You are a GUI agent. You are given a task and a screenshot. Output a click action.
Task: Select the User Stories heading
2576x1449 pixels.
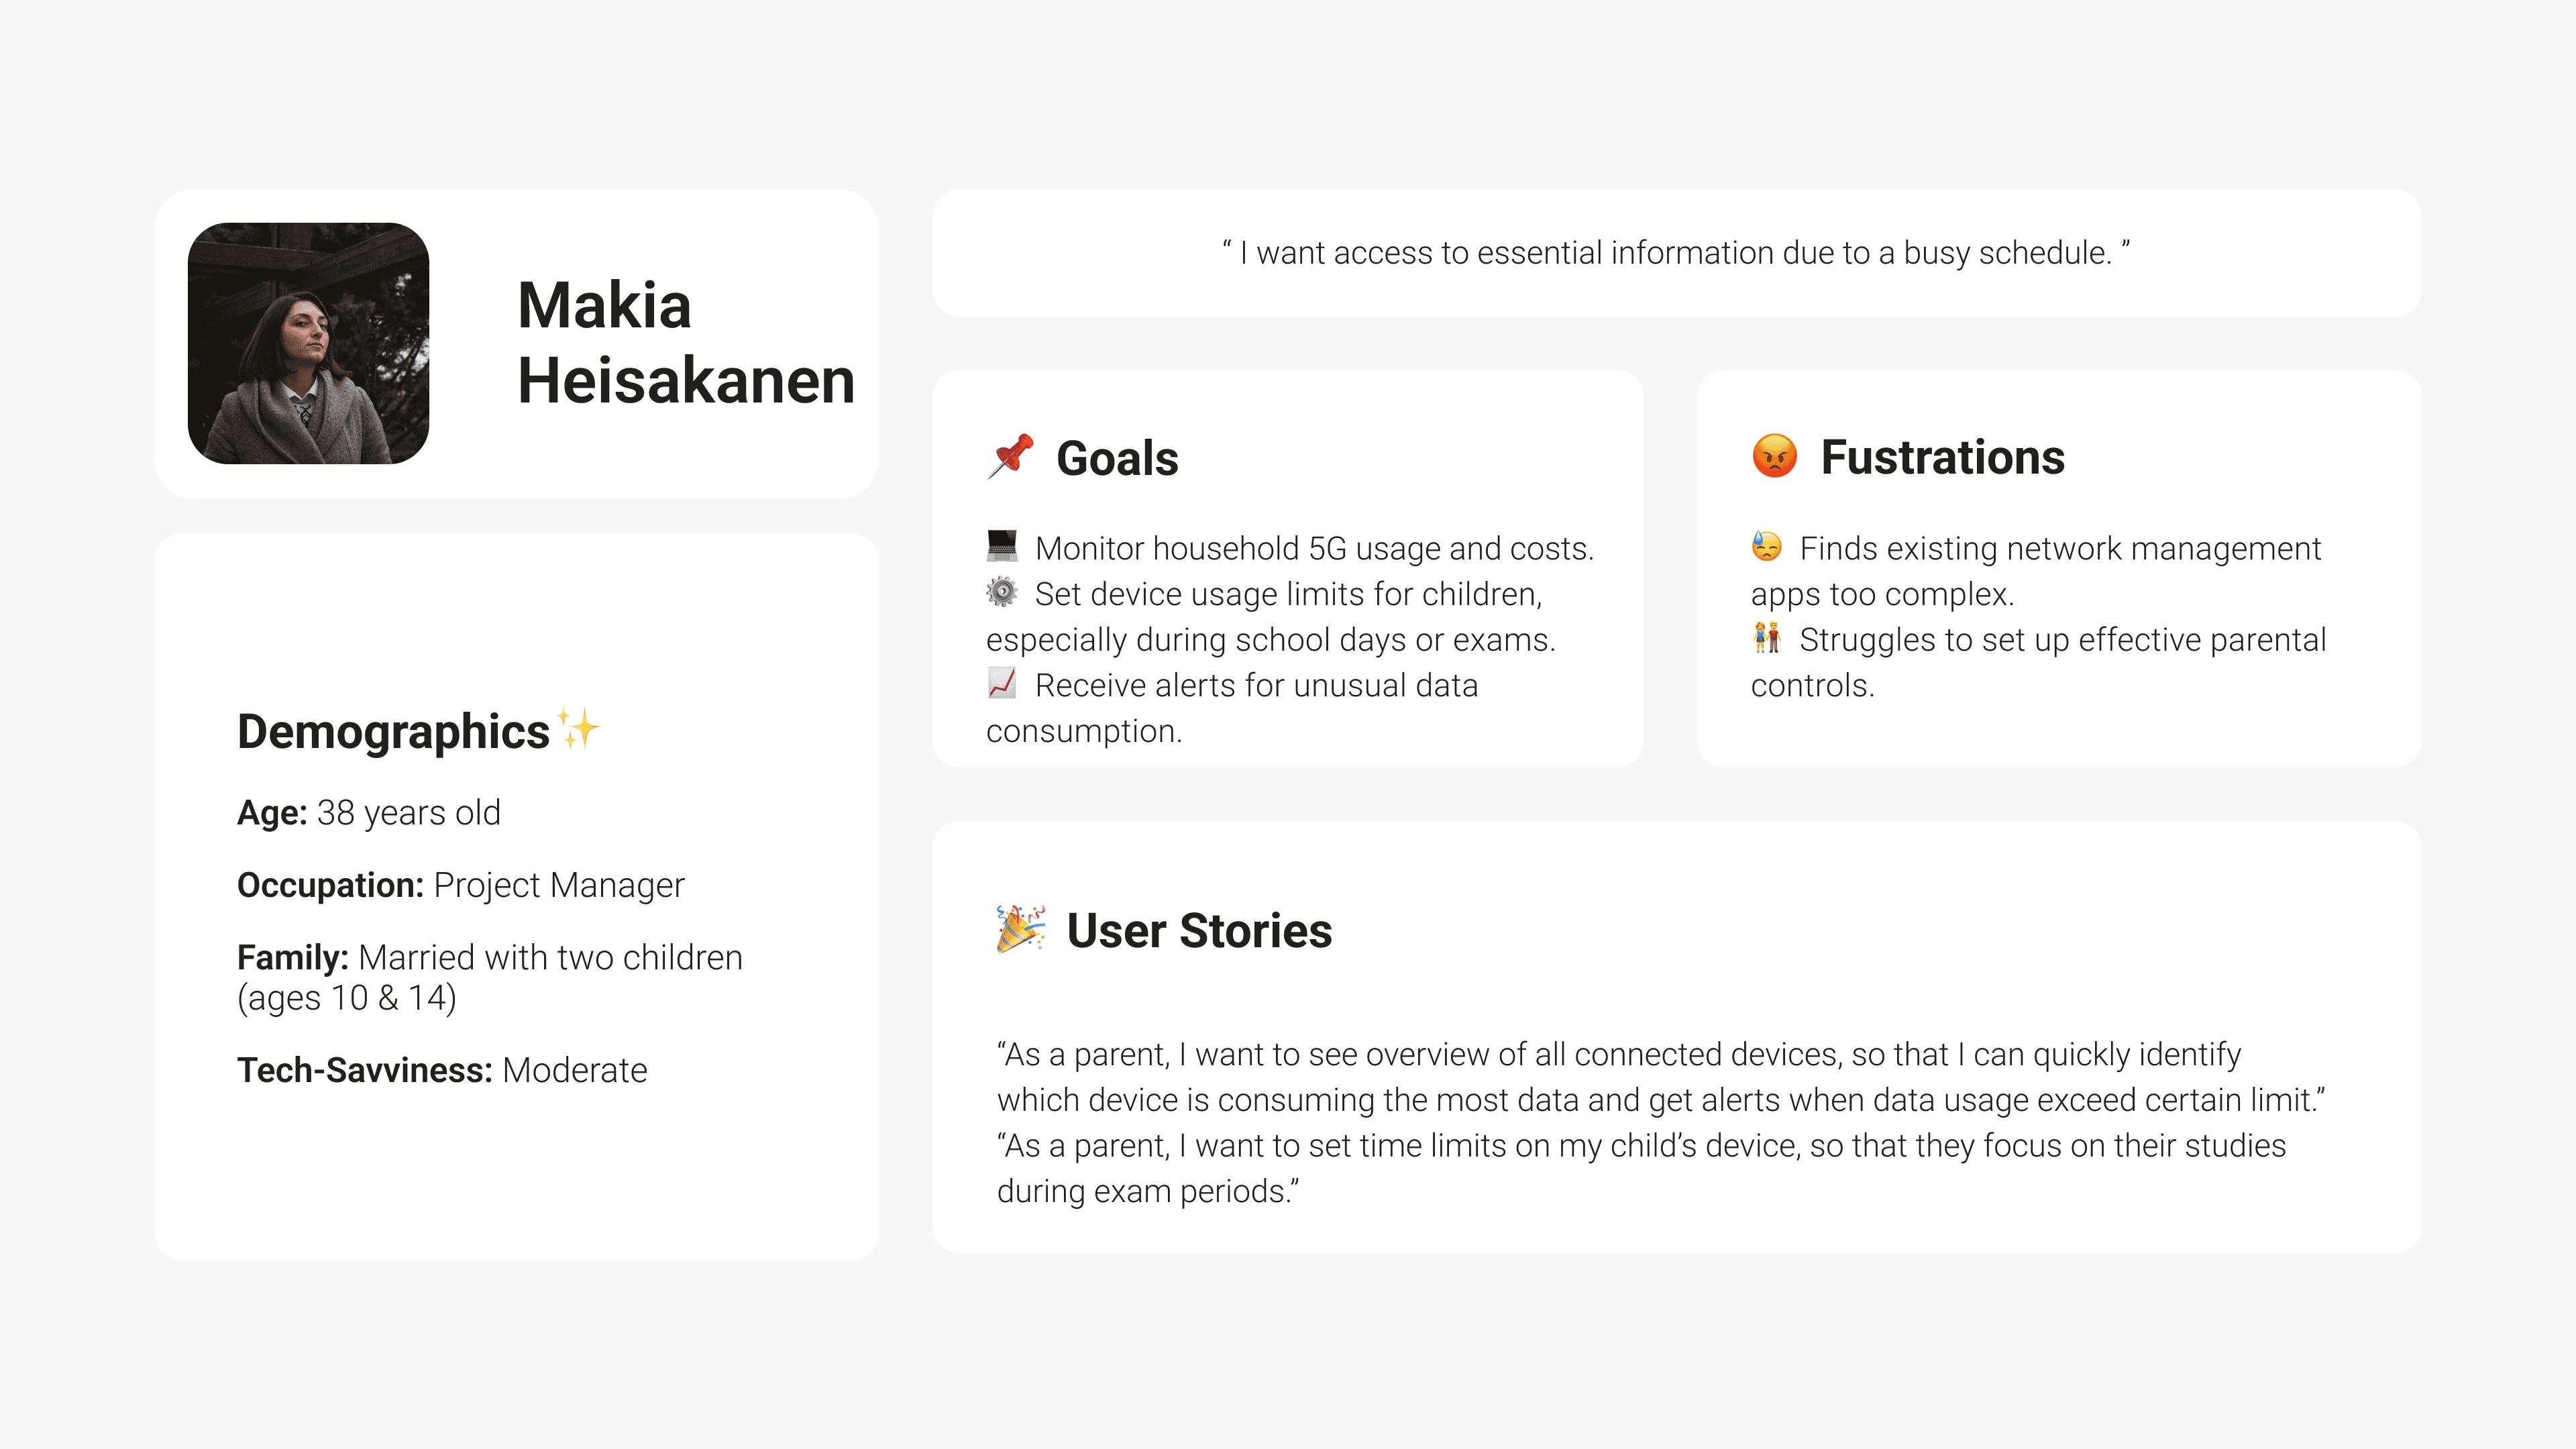[1199, 931]
